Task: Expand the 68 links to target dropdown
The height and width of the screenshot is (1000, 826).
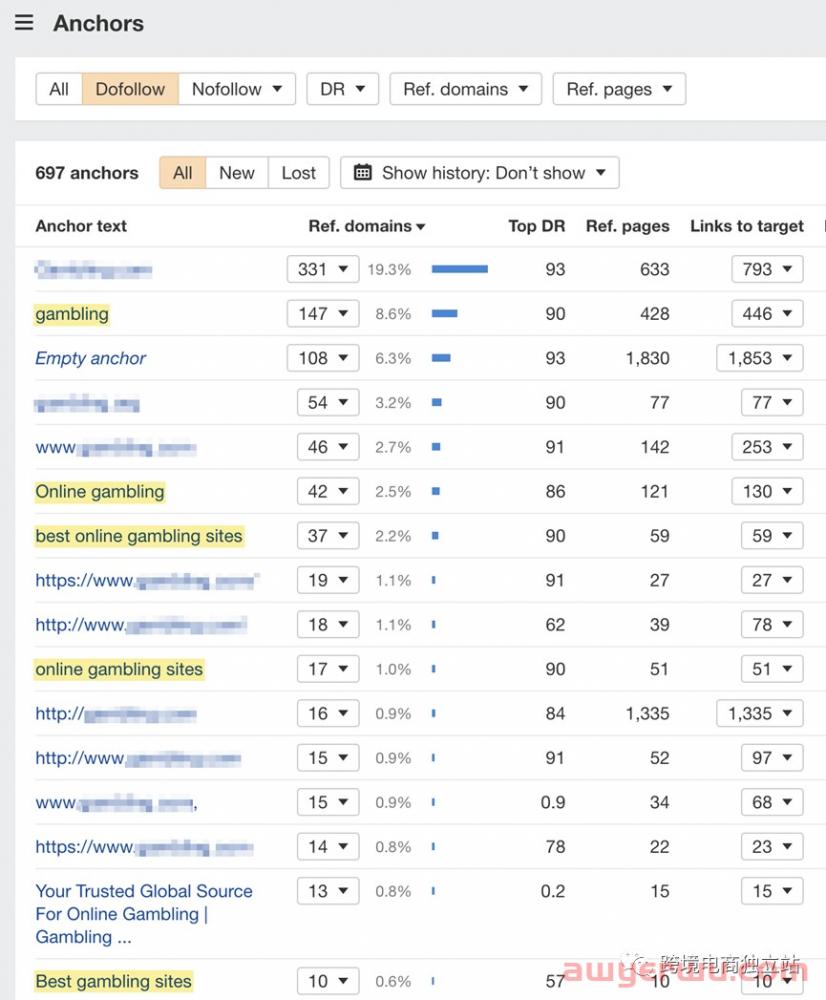Action: (772, 802)
